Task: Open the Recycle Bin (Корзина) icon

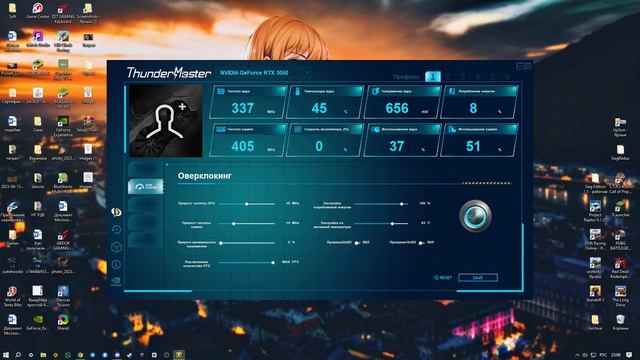Action: [620, 322]
